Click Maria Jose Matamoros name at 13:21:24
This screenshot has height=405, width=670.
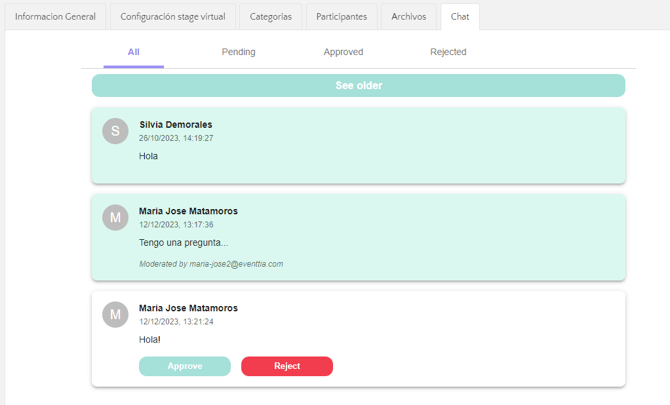click(188, 308)
